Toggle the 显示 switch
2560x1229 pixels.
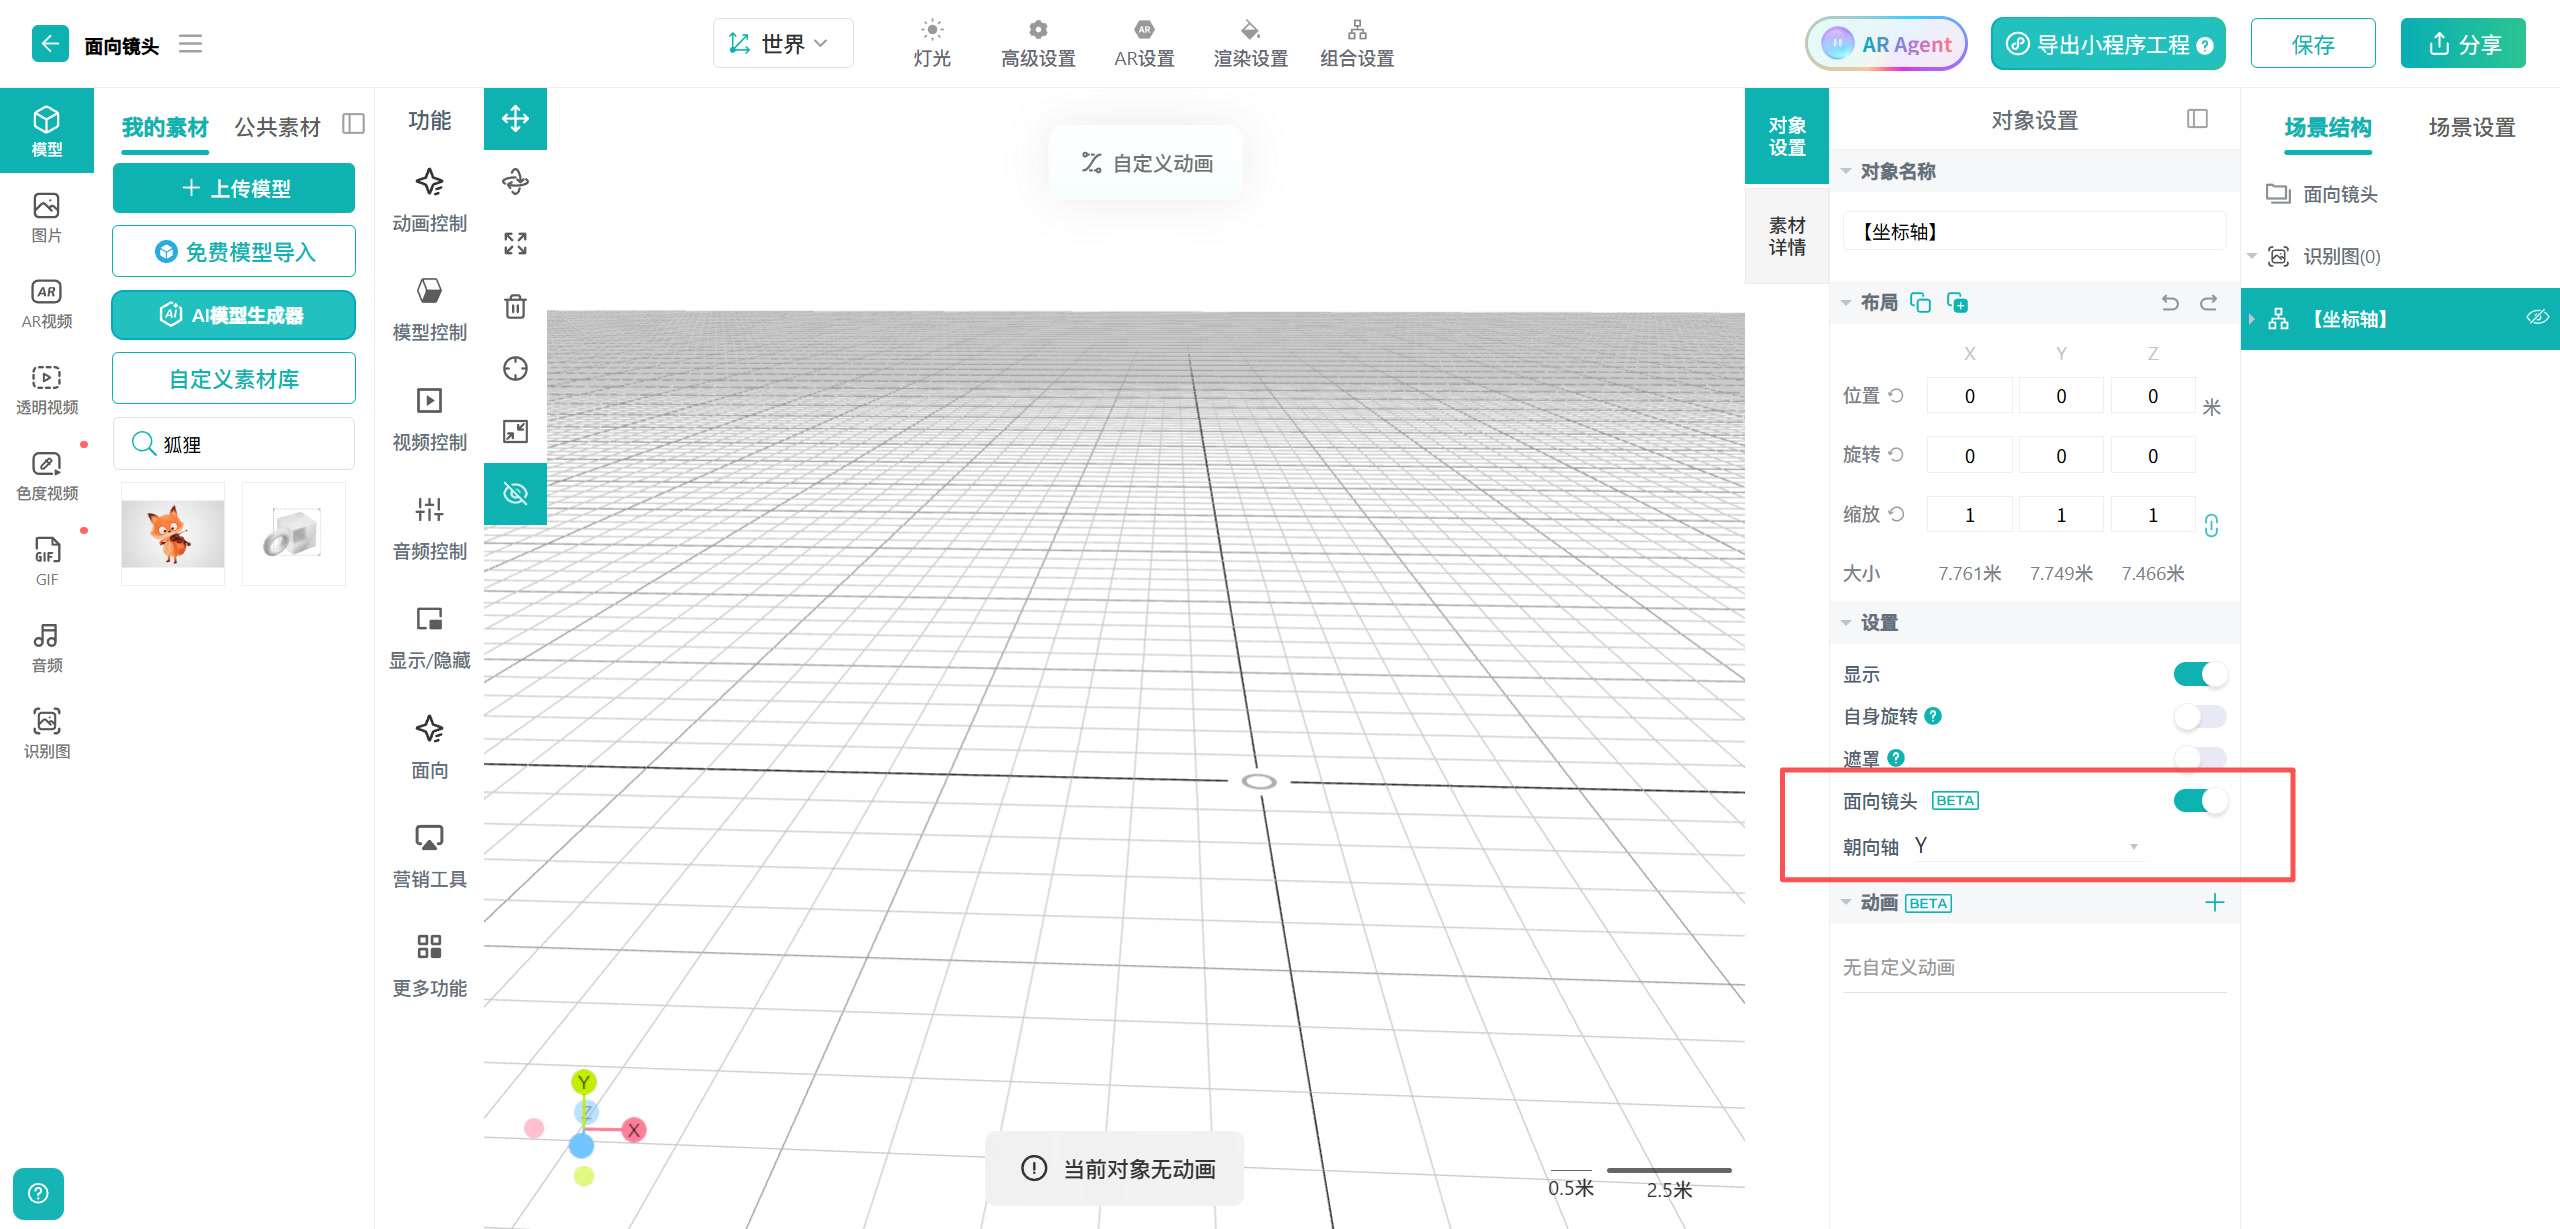coord(2200,674)
